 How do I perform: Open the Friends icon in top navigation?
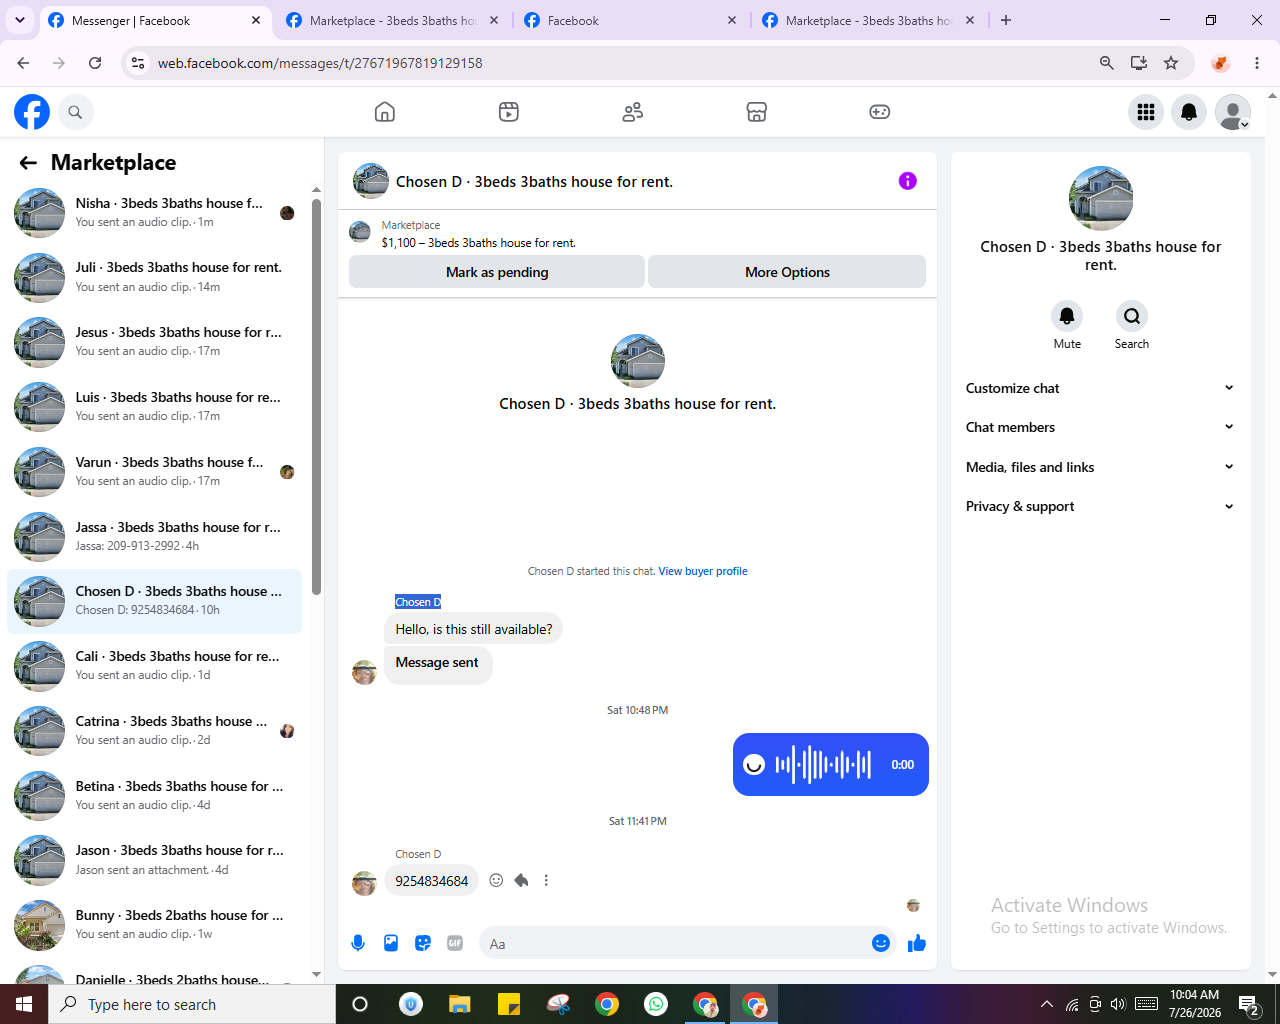click(633, 112)
